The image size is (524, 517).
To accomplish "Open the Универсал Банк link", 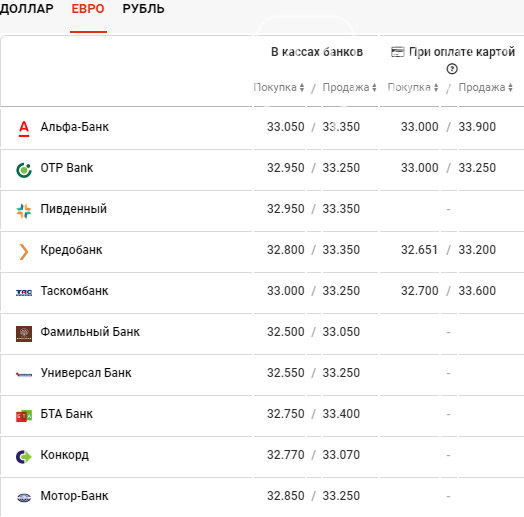I will click(86, 373).
